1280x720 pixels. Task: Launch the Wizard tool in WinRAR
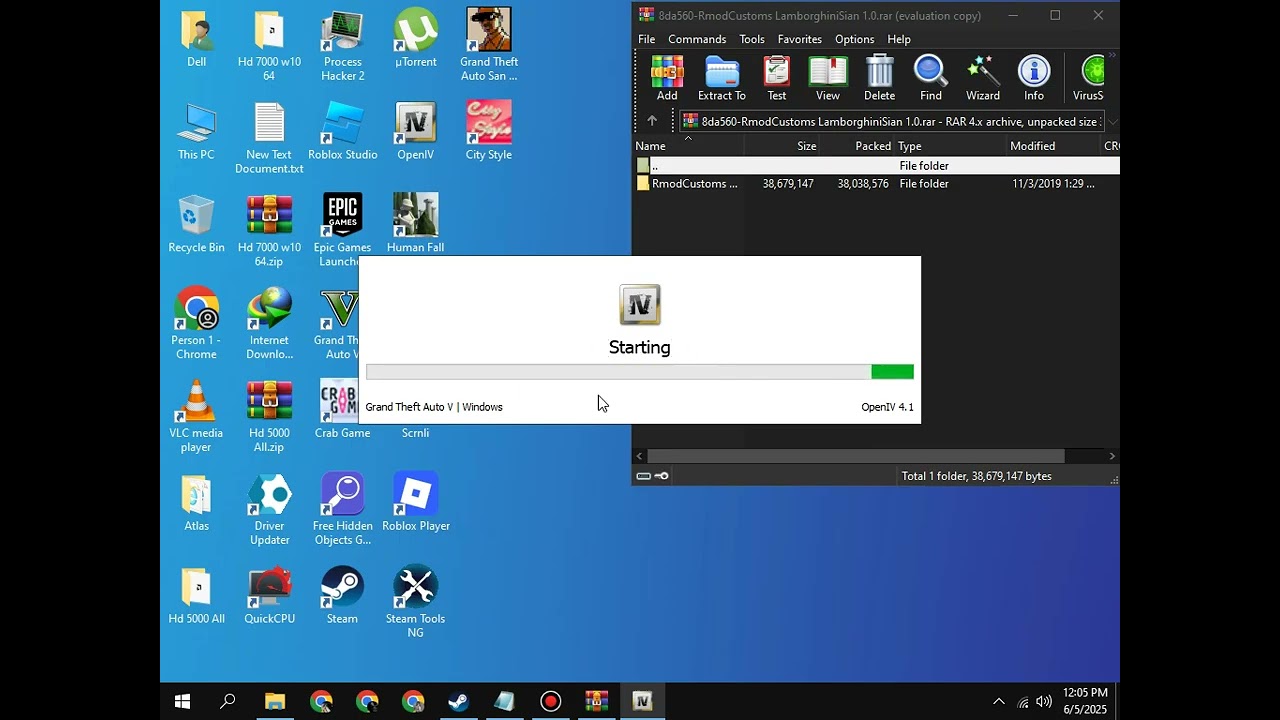[983, 78]
